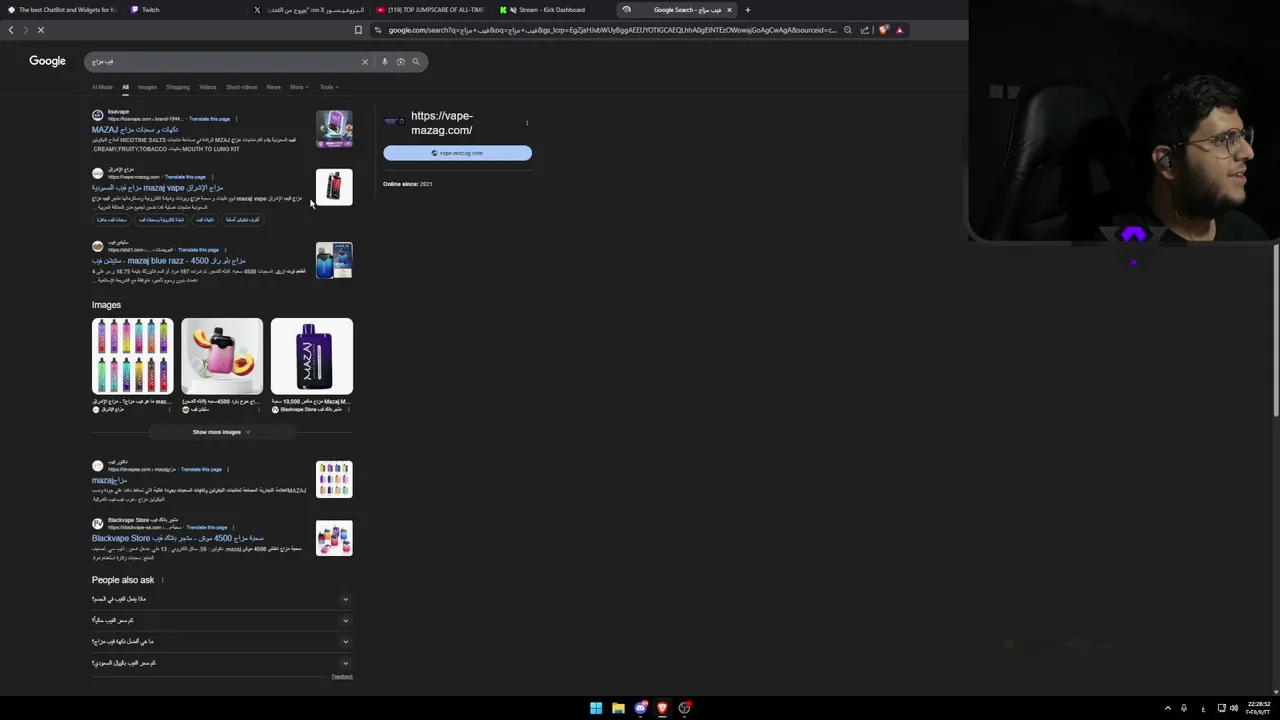Clear the Google search box text

click(365, 62)
